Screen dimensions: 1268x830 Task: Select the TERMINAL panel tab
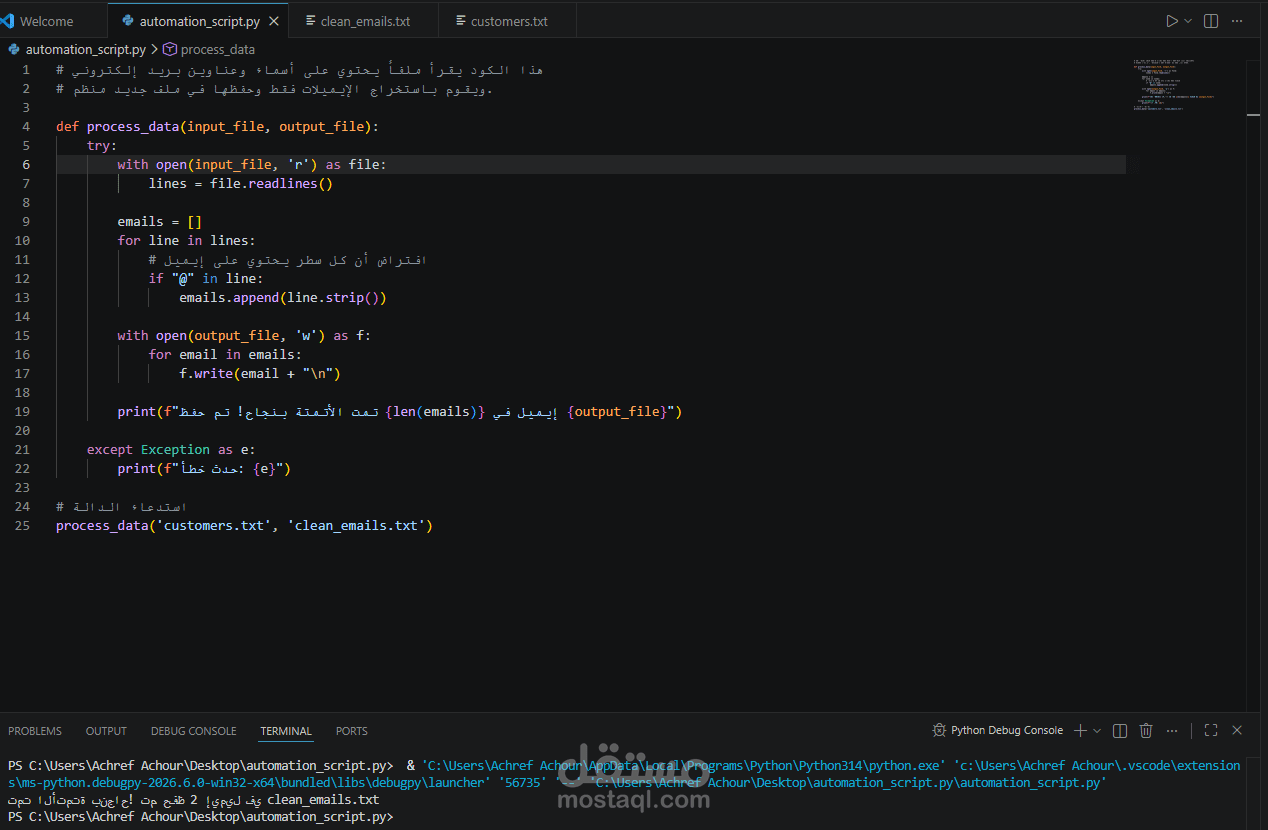[x=286, y=731]
